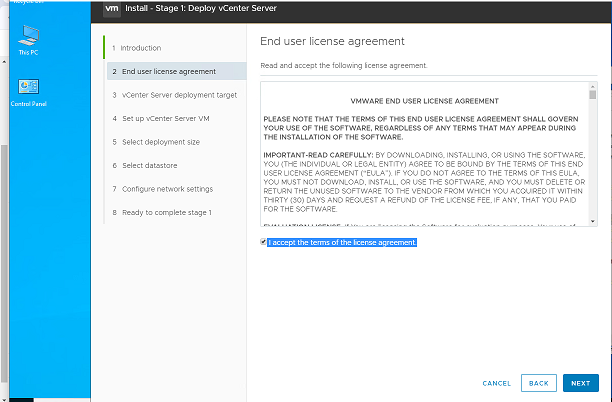612x402 pixels.
Task: Open the Select deployment size step
Action: (160, 142)
